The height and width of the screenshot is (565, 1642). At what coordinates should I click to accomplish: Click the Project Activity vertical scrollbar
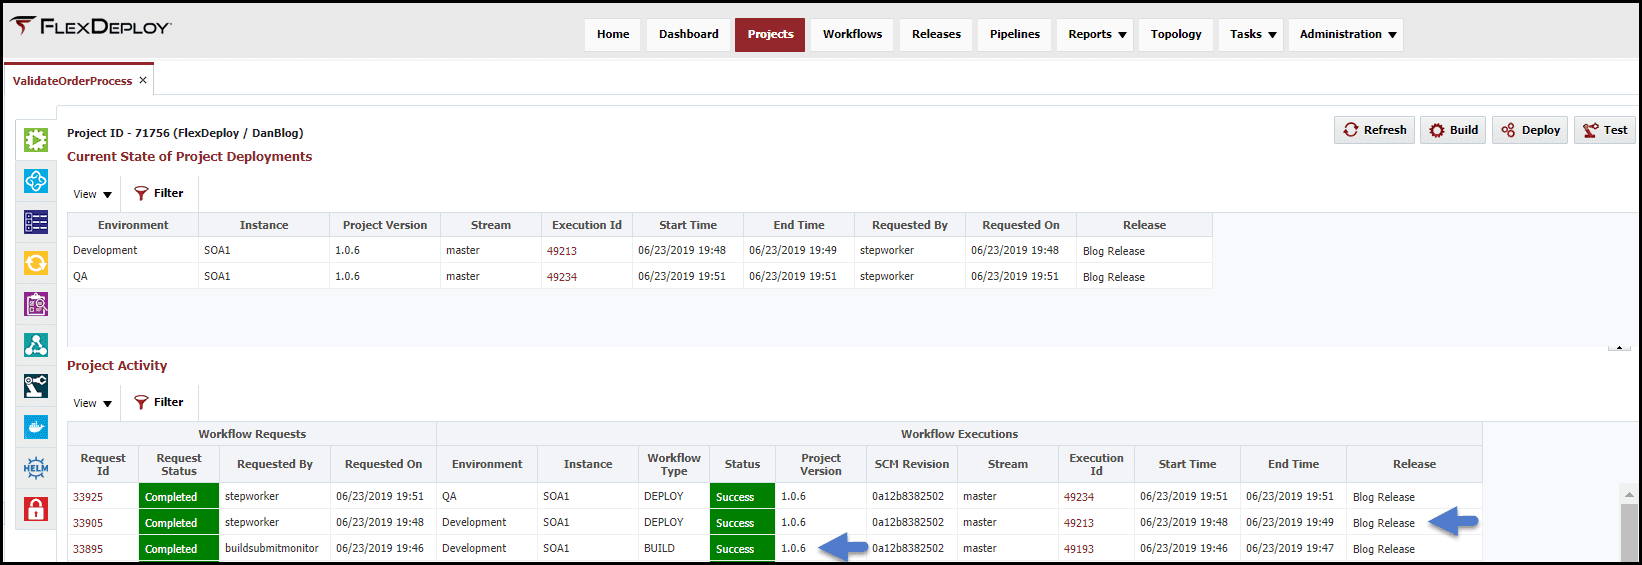[x=1630, y=523]
